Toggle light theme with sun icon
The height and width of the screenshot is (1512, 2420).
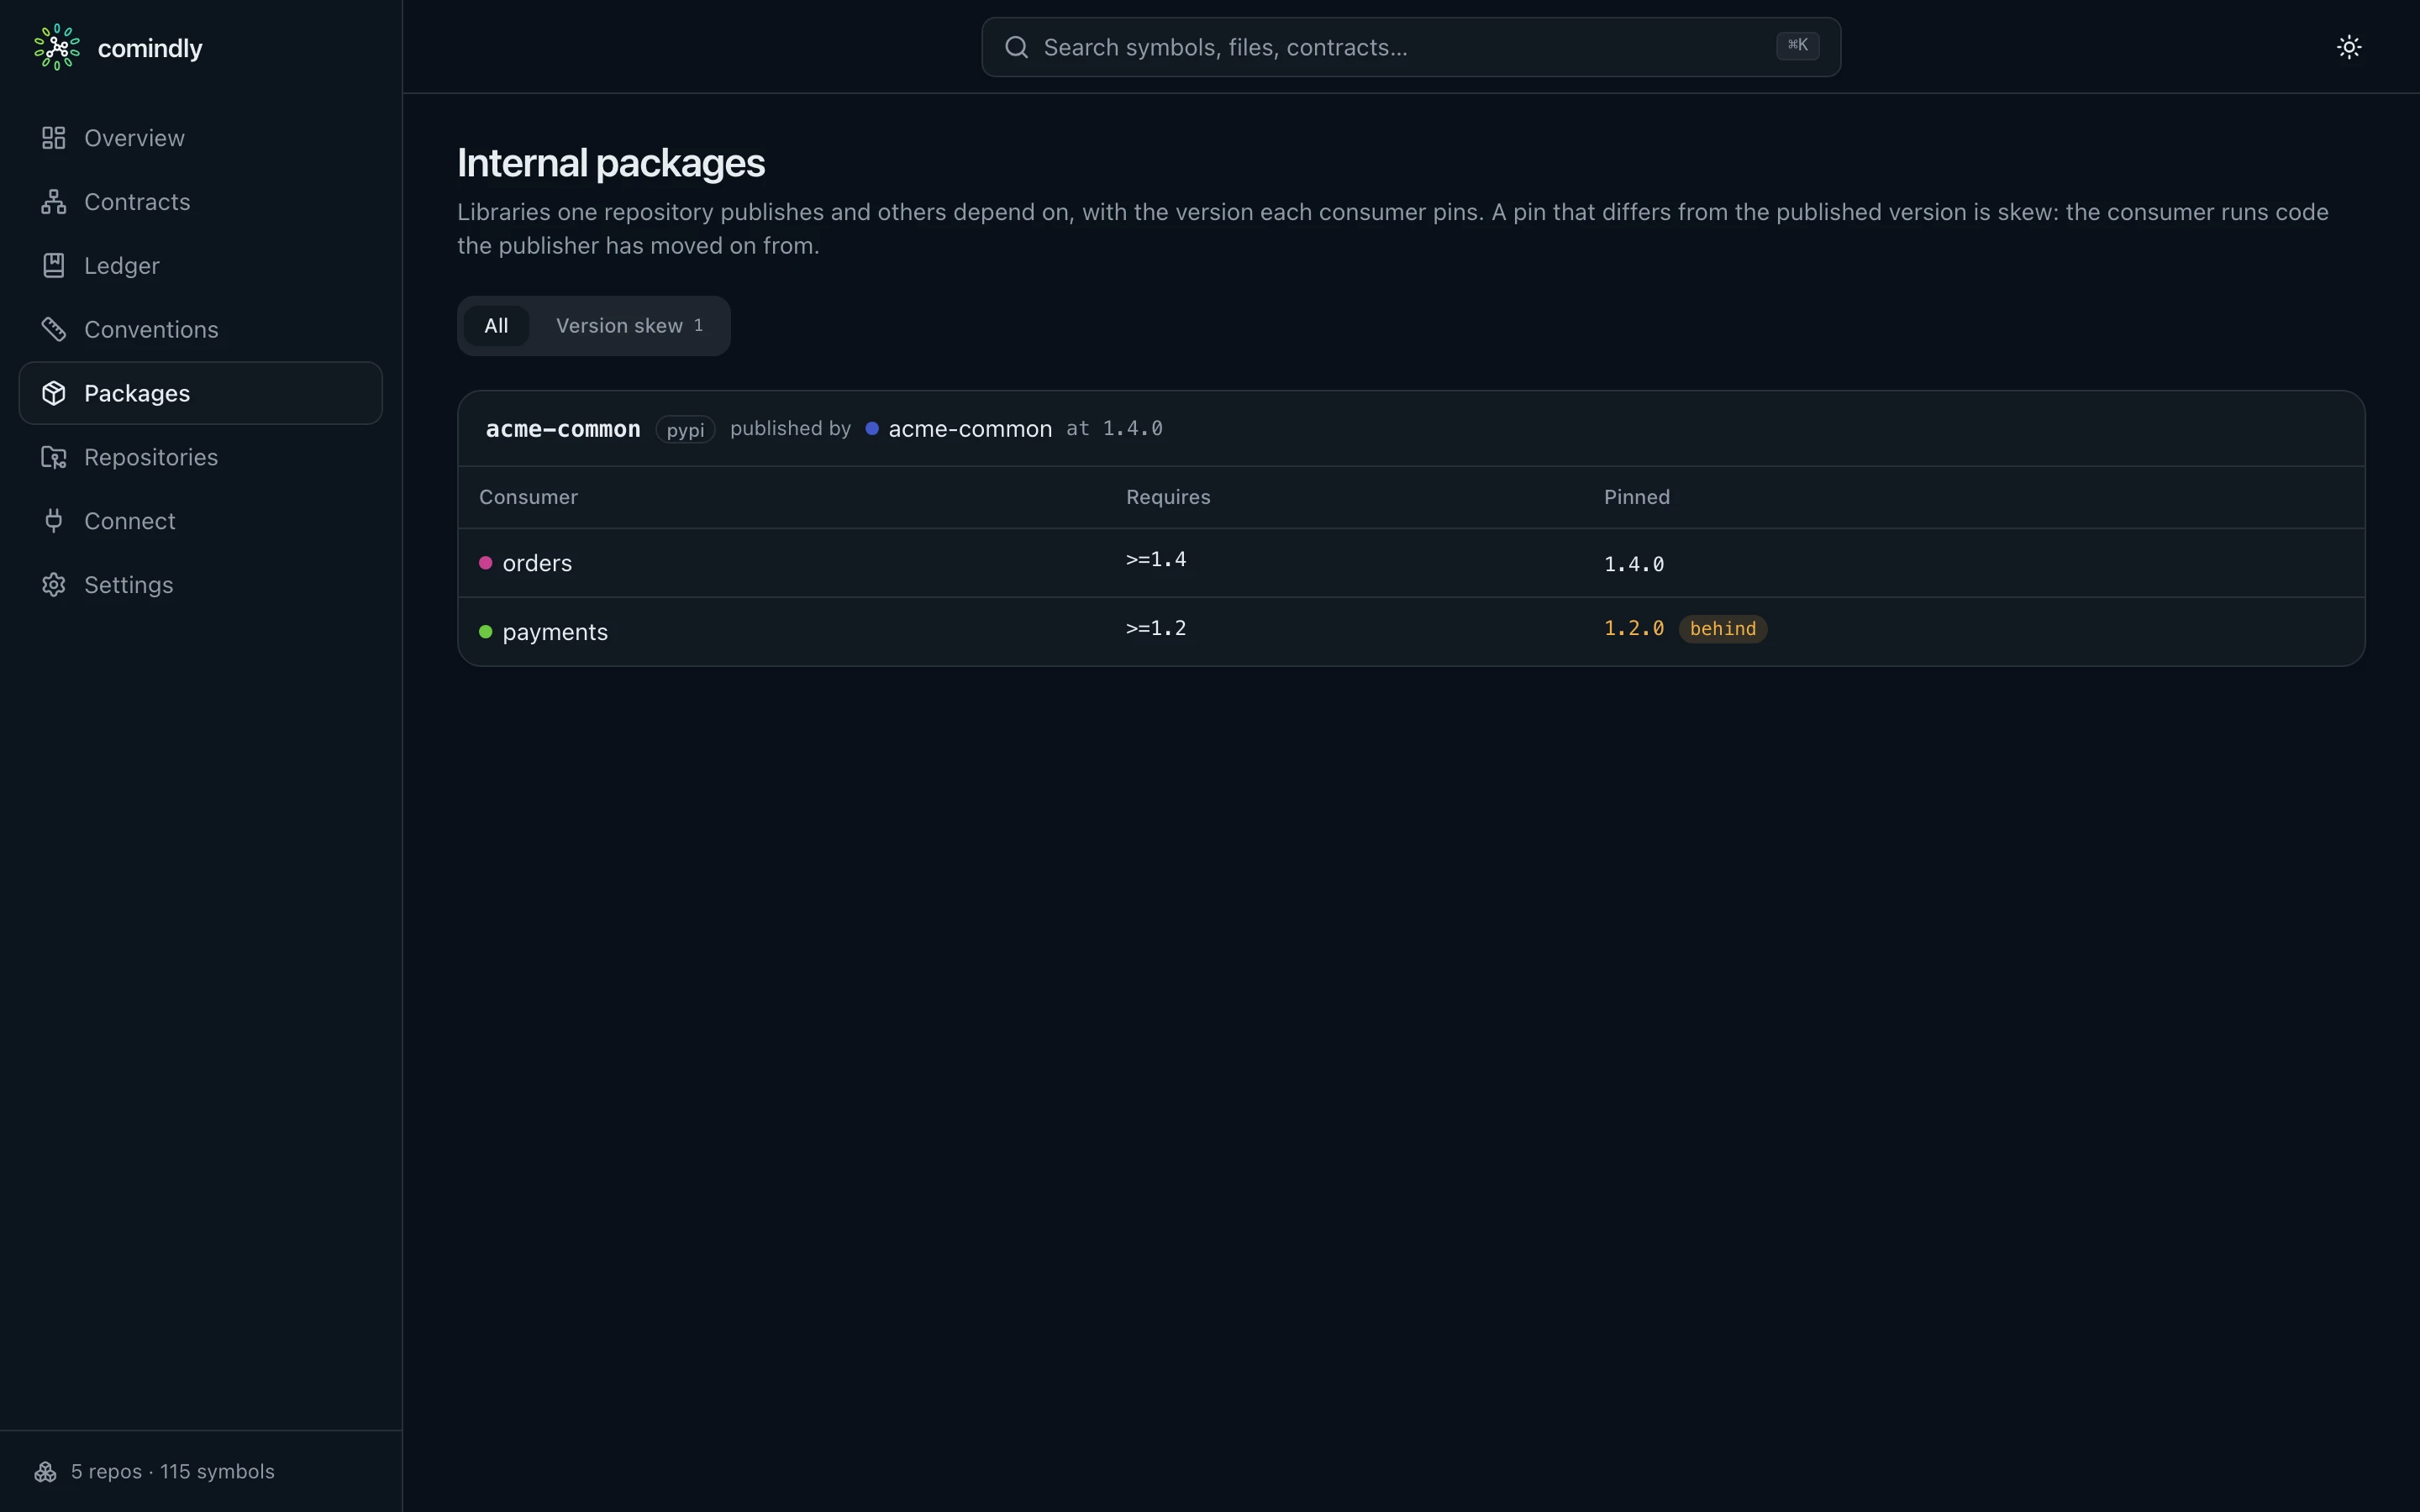pos(2349,47)
